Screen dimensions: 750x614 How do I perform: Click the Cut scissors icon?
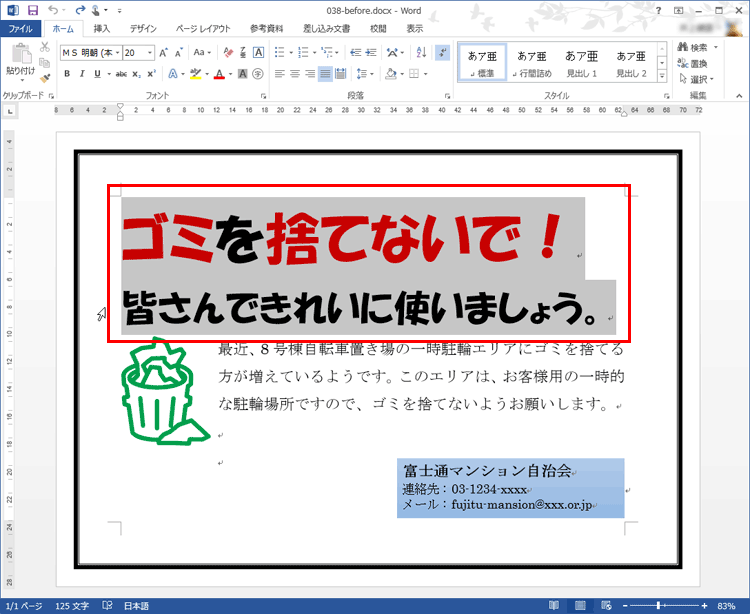(45, 47)
